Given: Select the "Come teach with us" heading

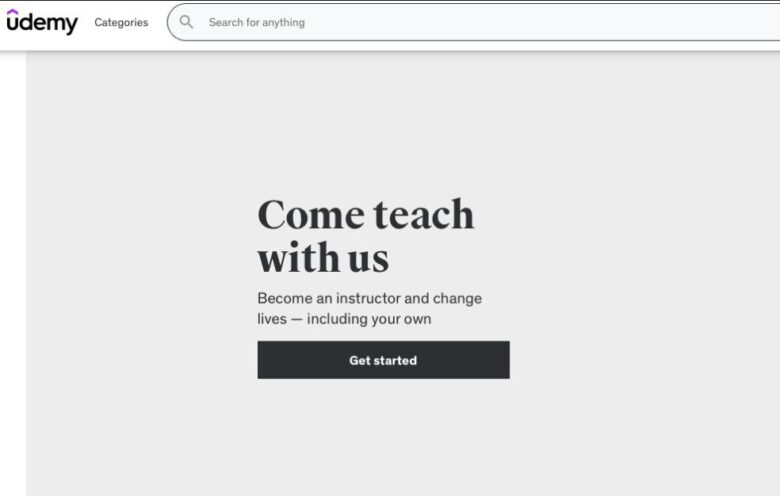Looking at the screenshot, I should (366, 235).
